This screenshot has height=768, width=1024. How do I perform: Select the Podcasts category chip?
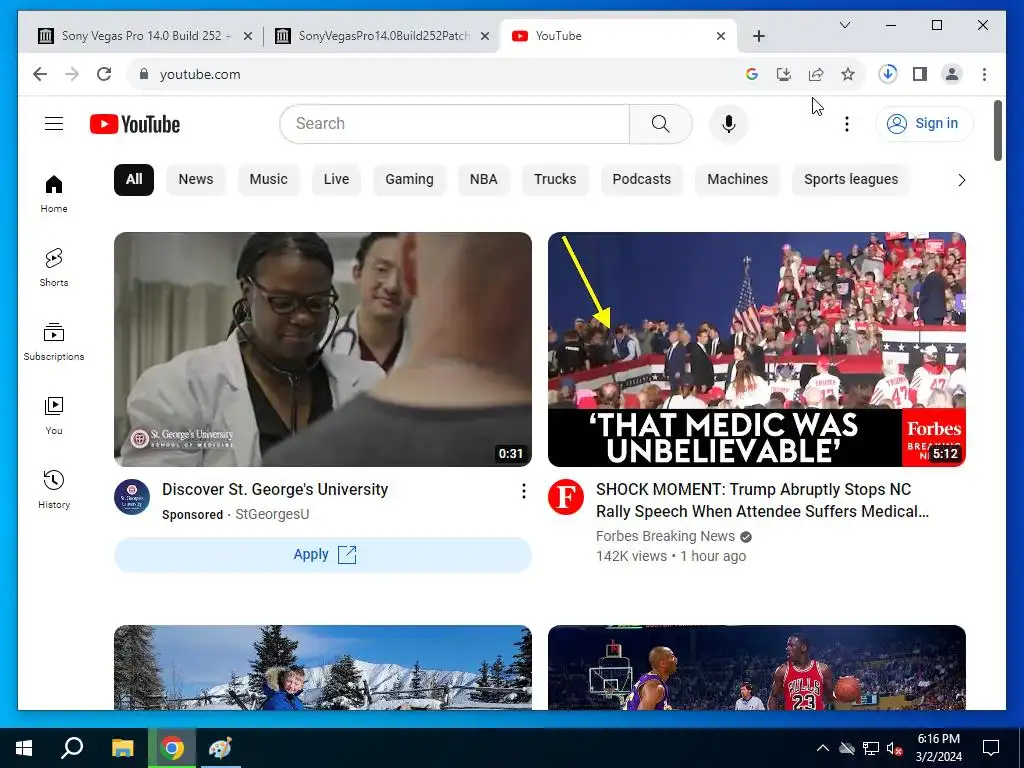coord(642,180)
